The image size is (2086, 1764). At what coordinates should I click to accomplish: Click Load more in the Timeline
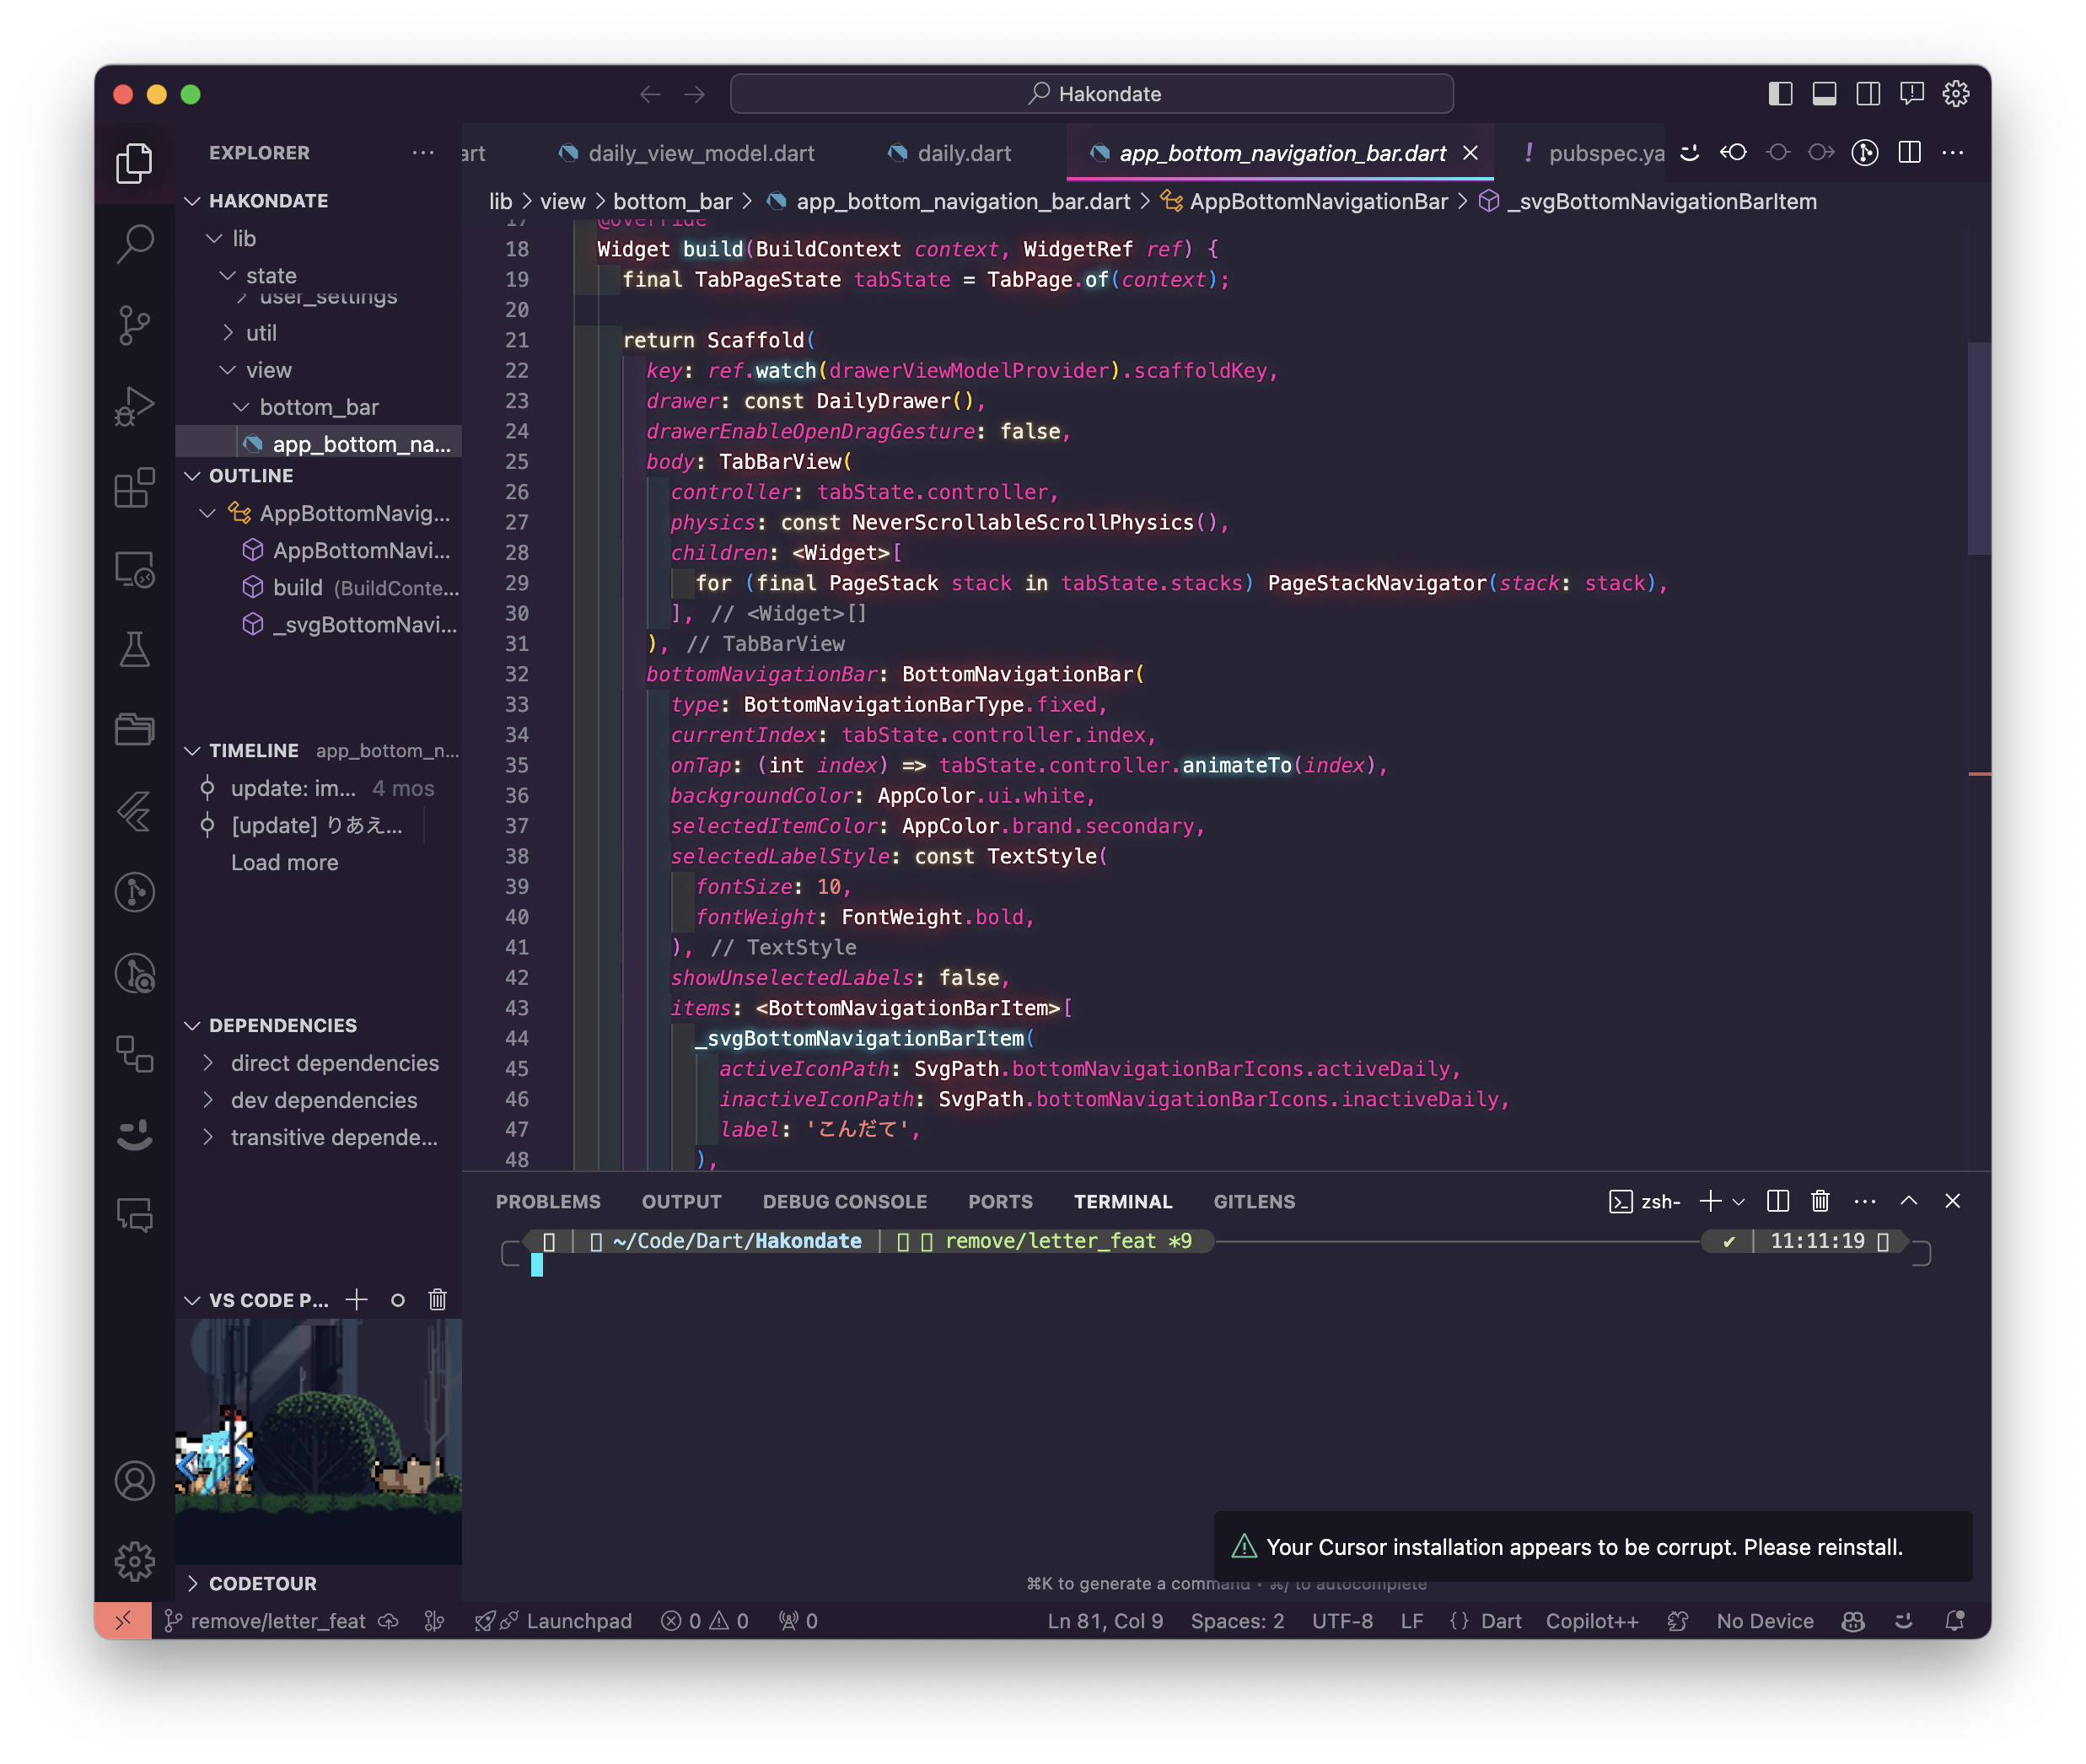tap(284, 863)
